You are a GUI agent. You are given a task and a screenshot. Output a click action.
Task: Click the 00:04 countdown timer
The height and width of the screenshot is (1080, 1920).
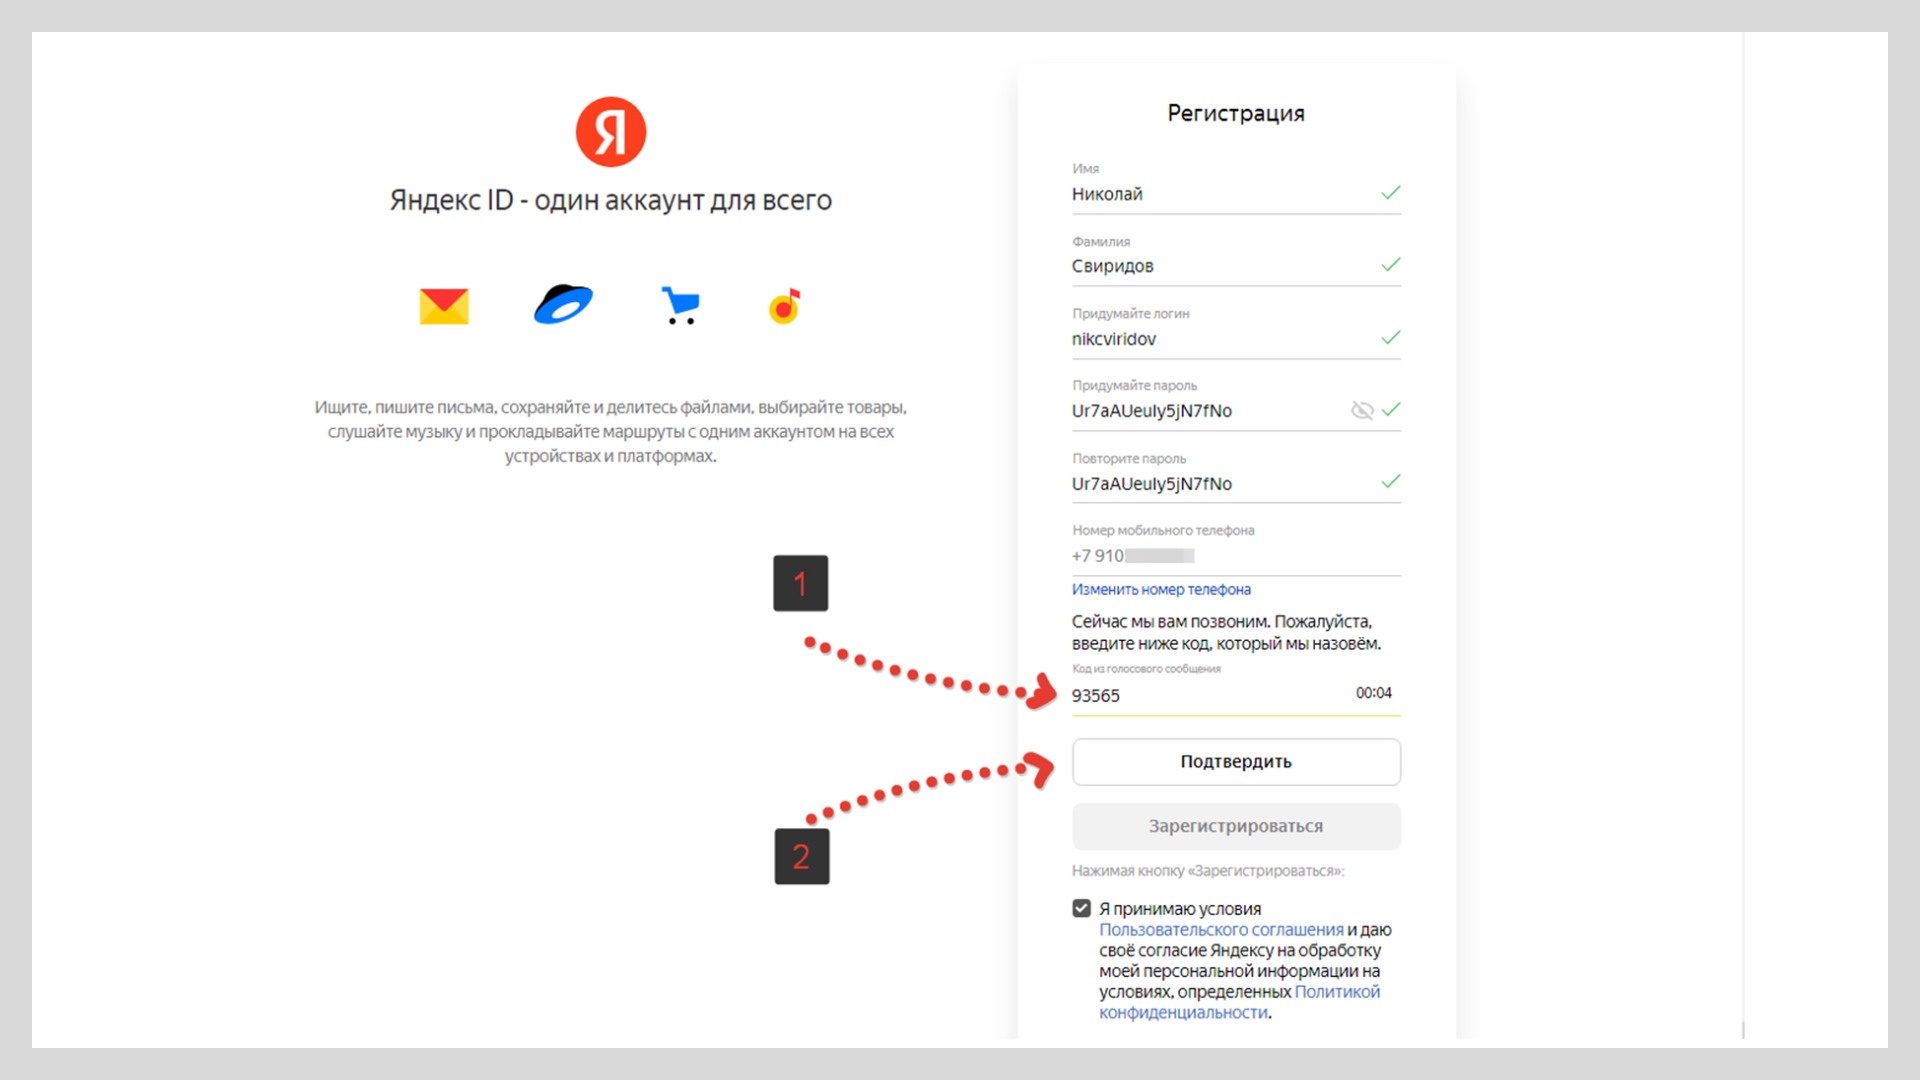(x=1373, y=693)
